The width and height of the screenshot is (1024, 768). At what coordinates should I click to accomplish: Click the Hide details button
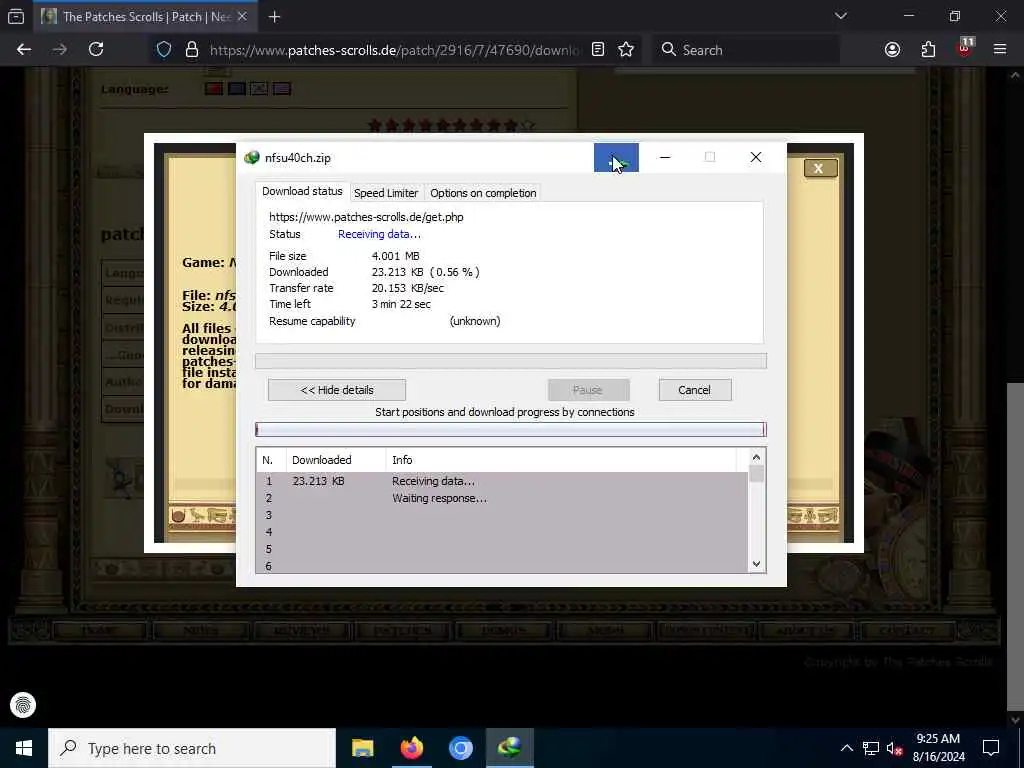click(337, 390)
